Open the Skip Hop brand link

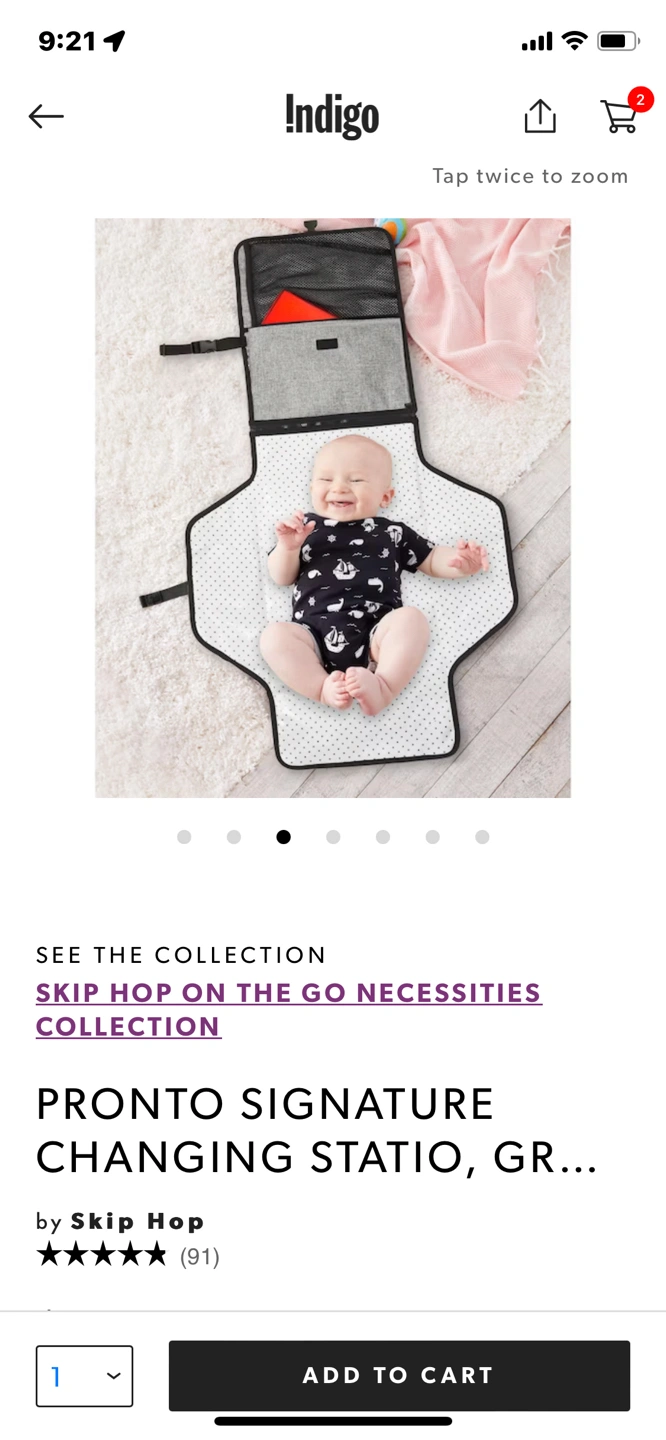pos(138,1221)
